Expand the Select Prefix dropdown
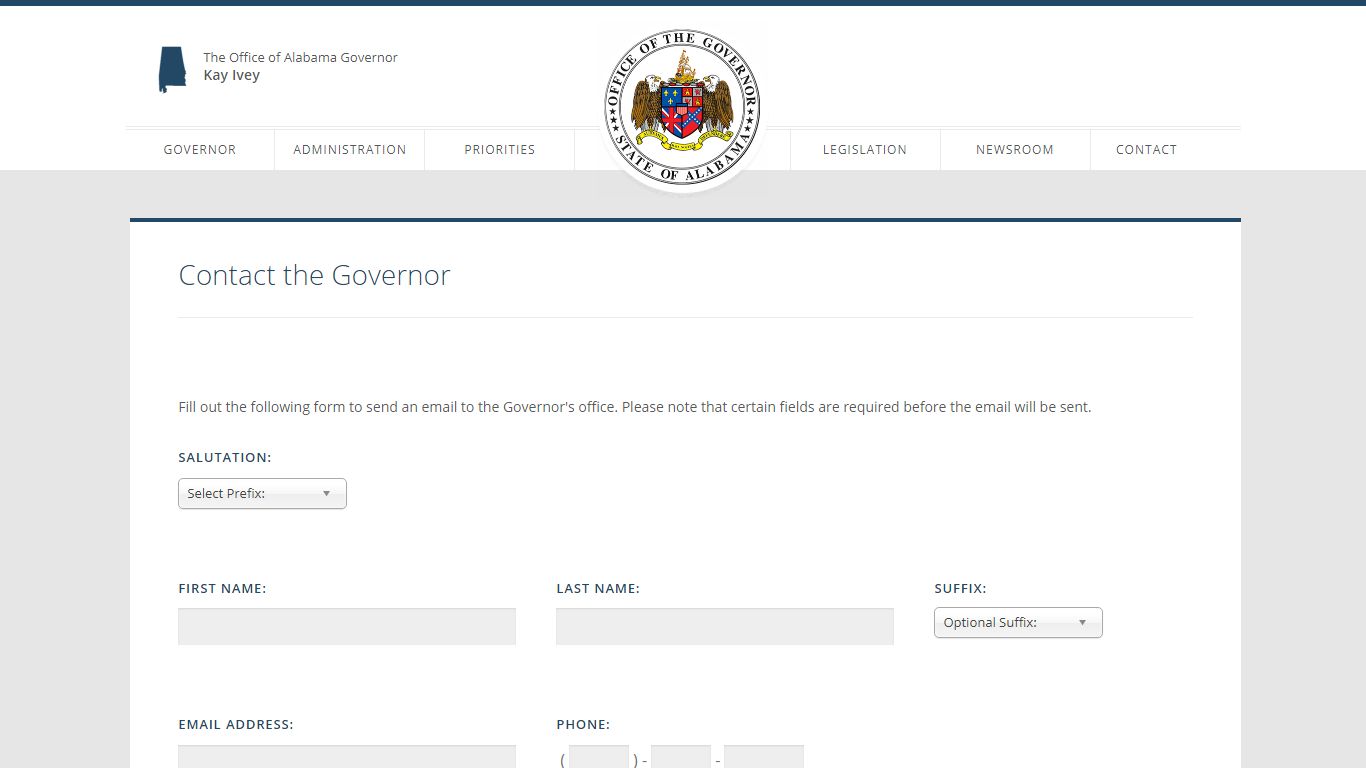The width and height of the screenshot is (1366, 768). pyautogui.click(x=262, y=494)
